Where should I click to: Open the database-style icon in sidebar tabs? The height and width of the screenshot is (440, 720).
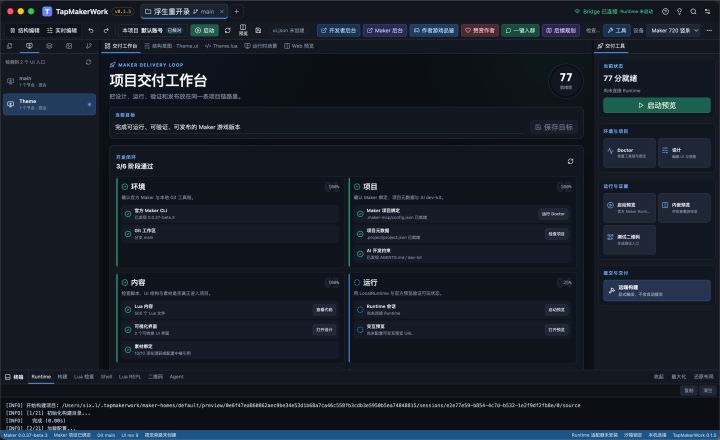(x=49, y=46)
